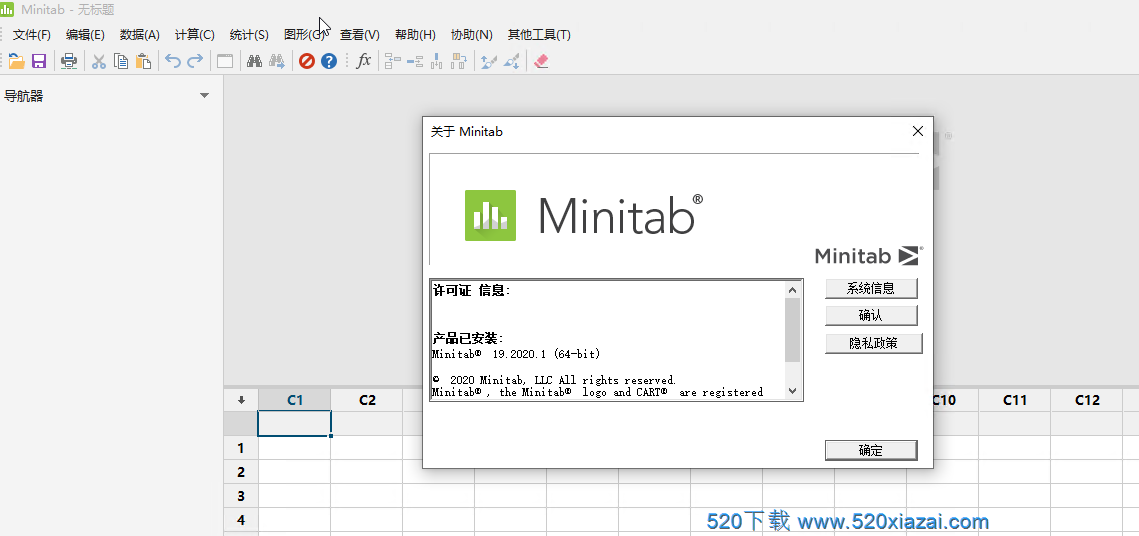Click the license info scrollbar up arrow

(x=793, y=290)
